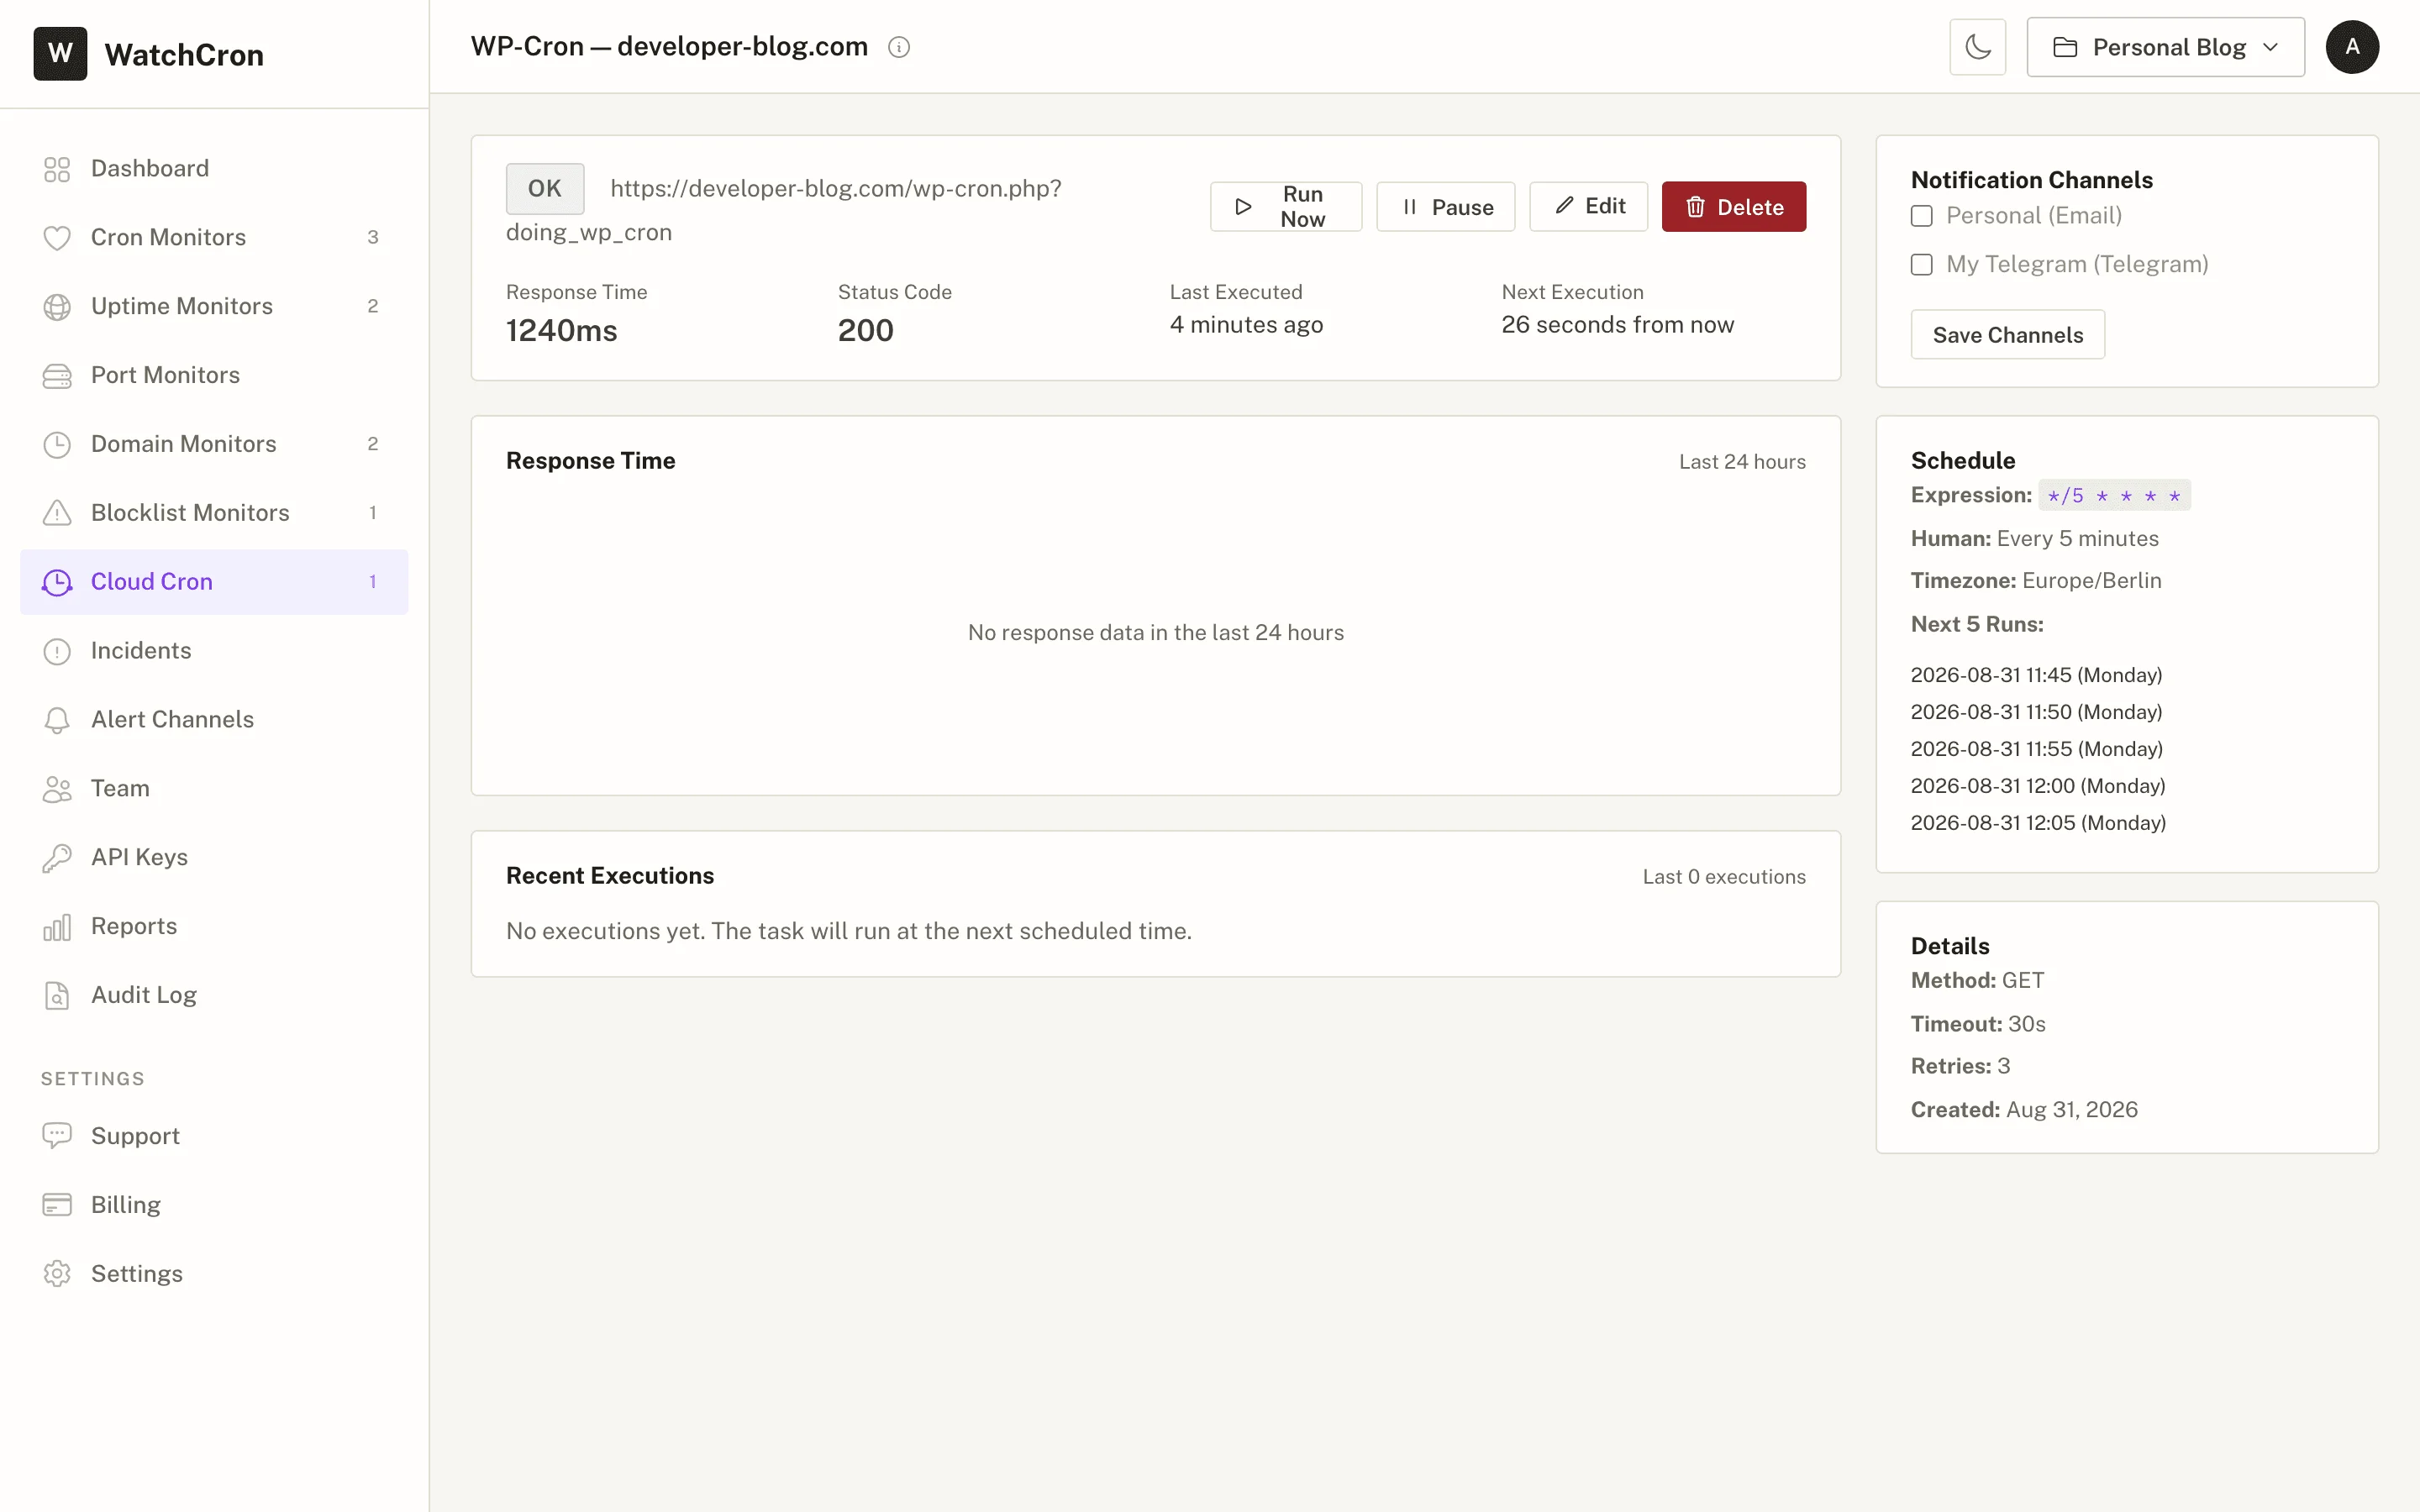Viewport: 2420px width, 1512px height.
Task: Click the 2026-08-31 11:45 (Monday) run entry
Action: pos(2036,676)
